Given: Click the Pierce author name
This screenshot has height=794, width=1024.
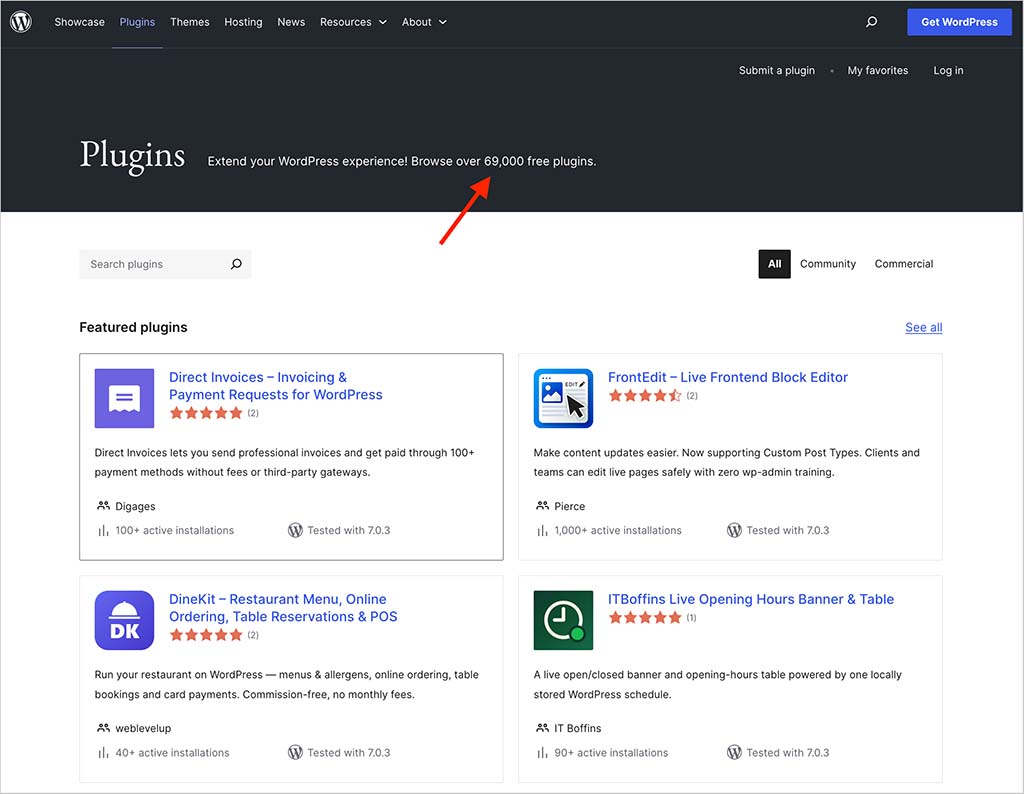Looking at the screenshot, I should coord(569,506).
